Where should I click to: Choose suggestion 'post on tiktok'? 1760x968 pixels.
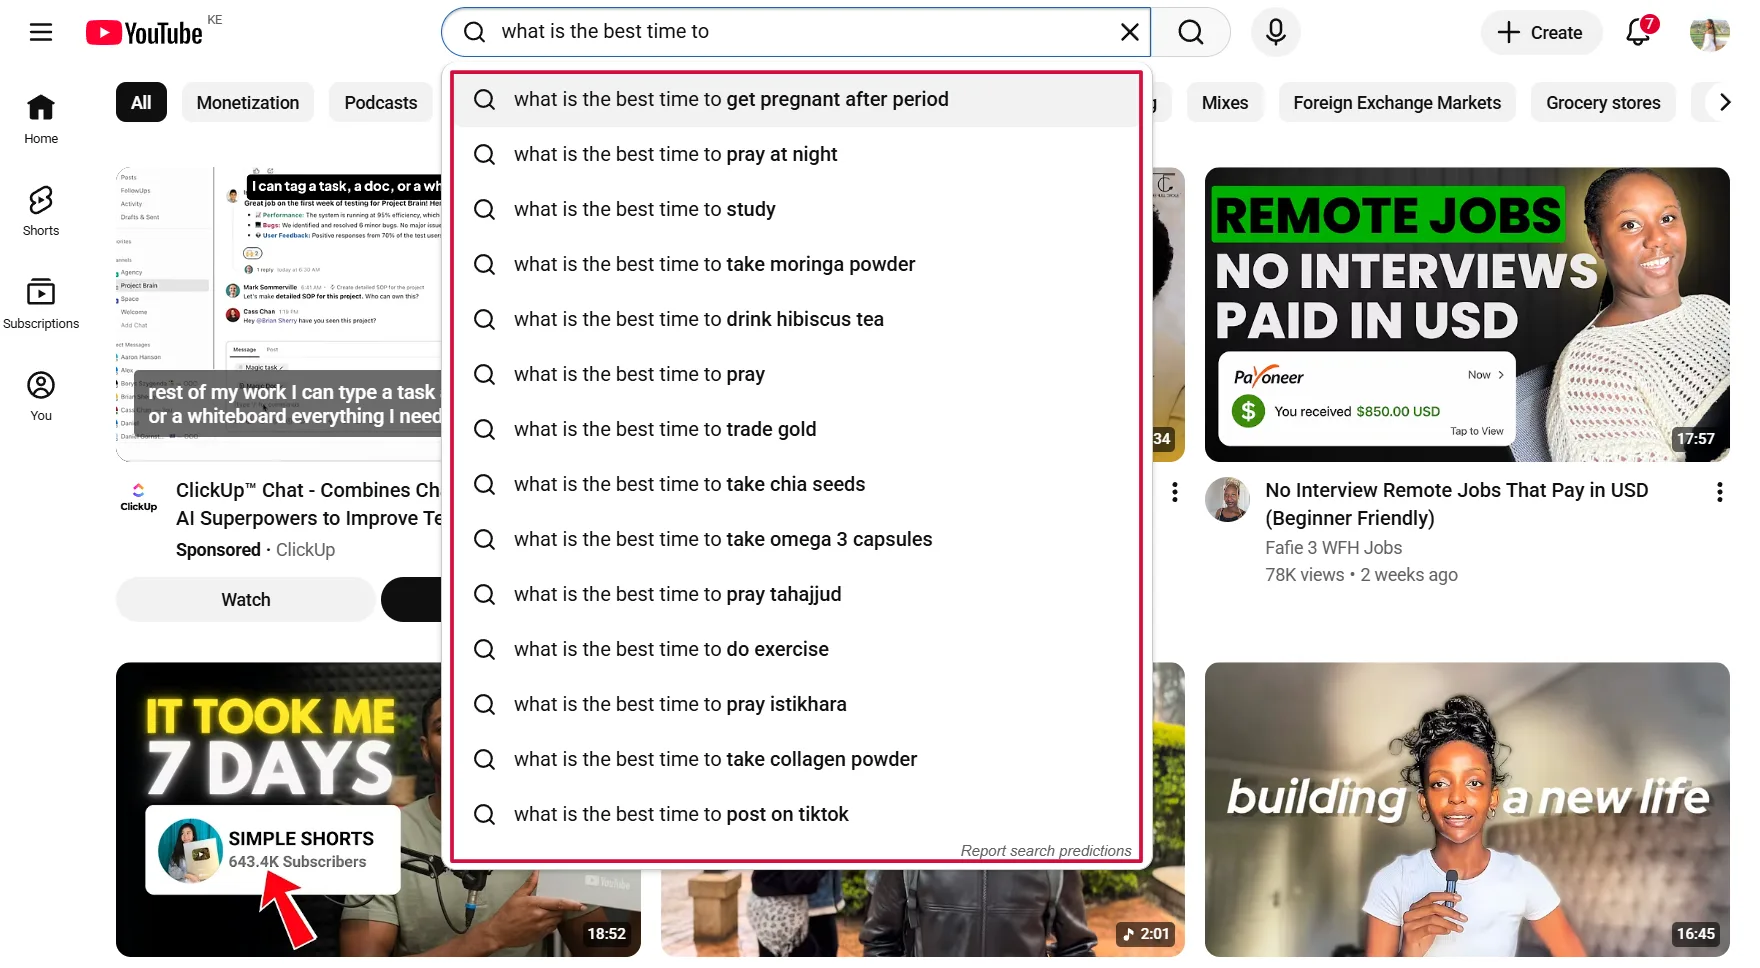coord(796,814)
